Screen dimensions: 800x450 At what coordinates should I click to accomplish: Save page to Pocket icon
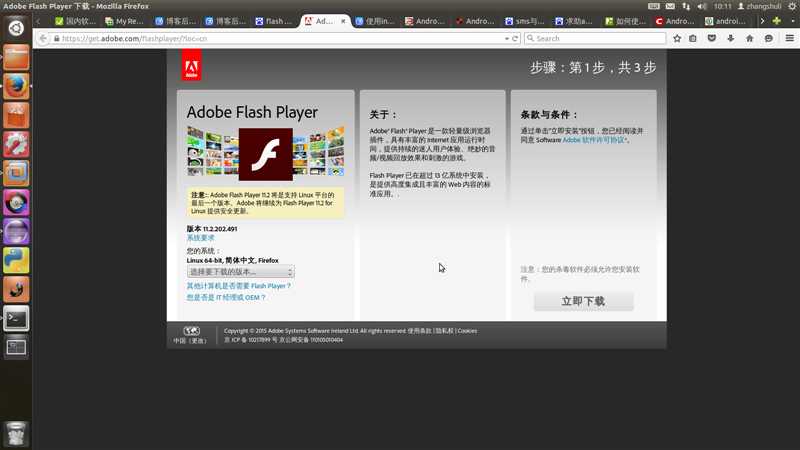pos(712,38)
